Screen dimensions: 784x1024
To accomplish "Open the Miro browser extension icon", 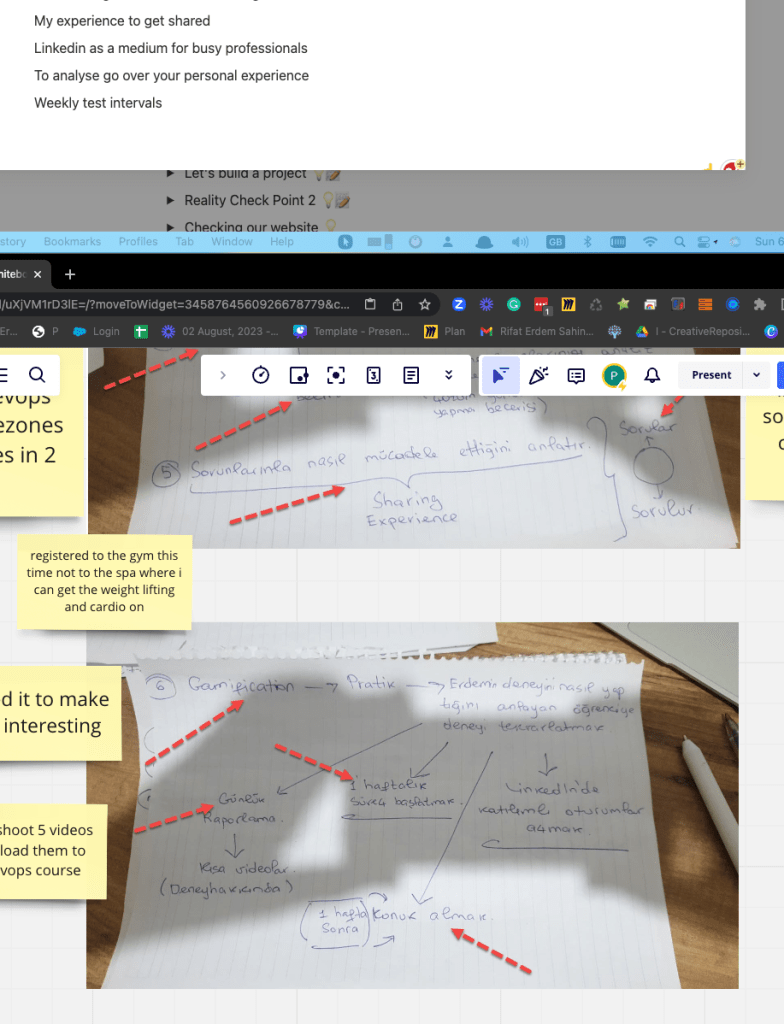I will coord(568,304).
